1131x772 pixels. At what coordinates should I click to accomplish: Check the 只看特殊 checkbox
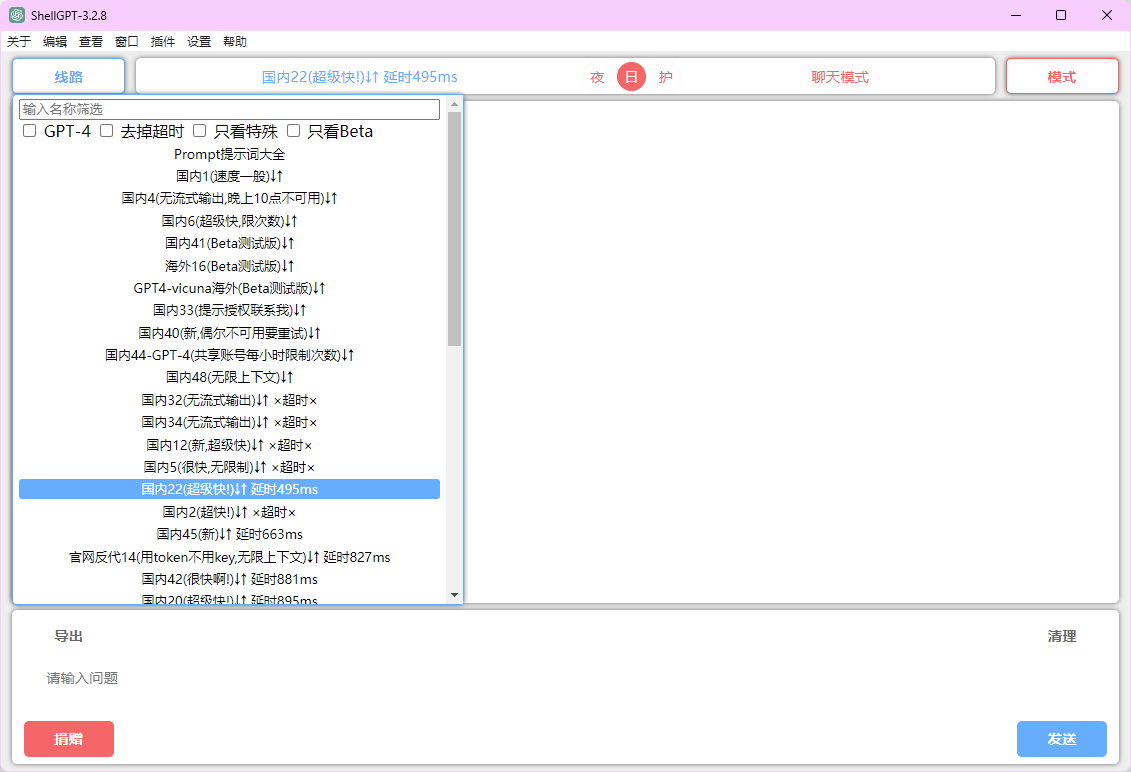(200, 131)
